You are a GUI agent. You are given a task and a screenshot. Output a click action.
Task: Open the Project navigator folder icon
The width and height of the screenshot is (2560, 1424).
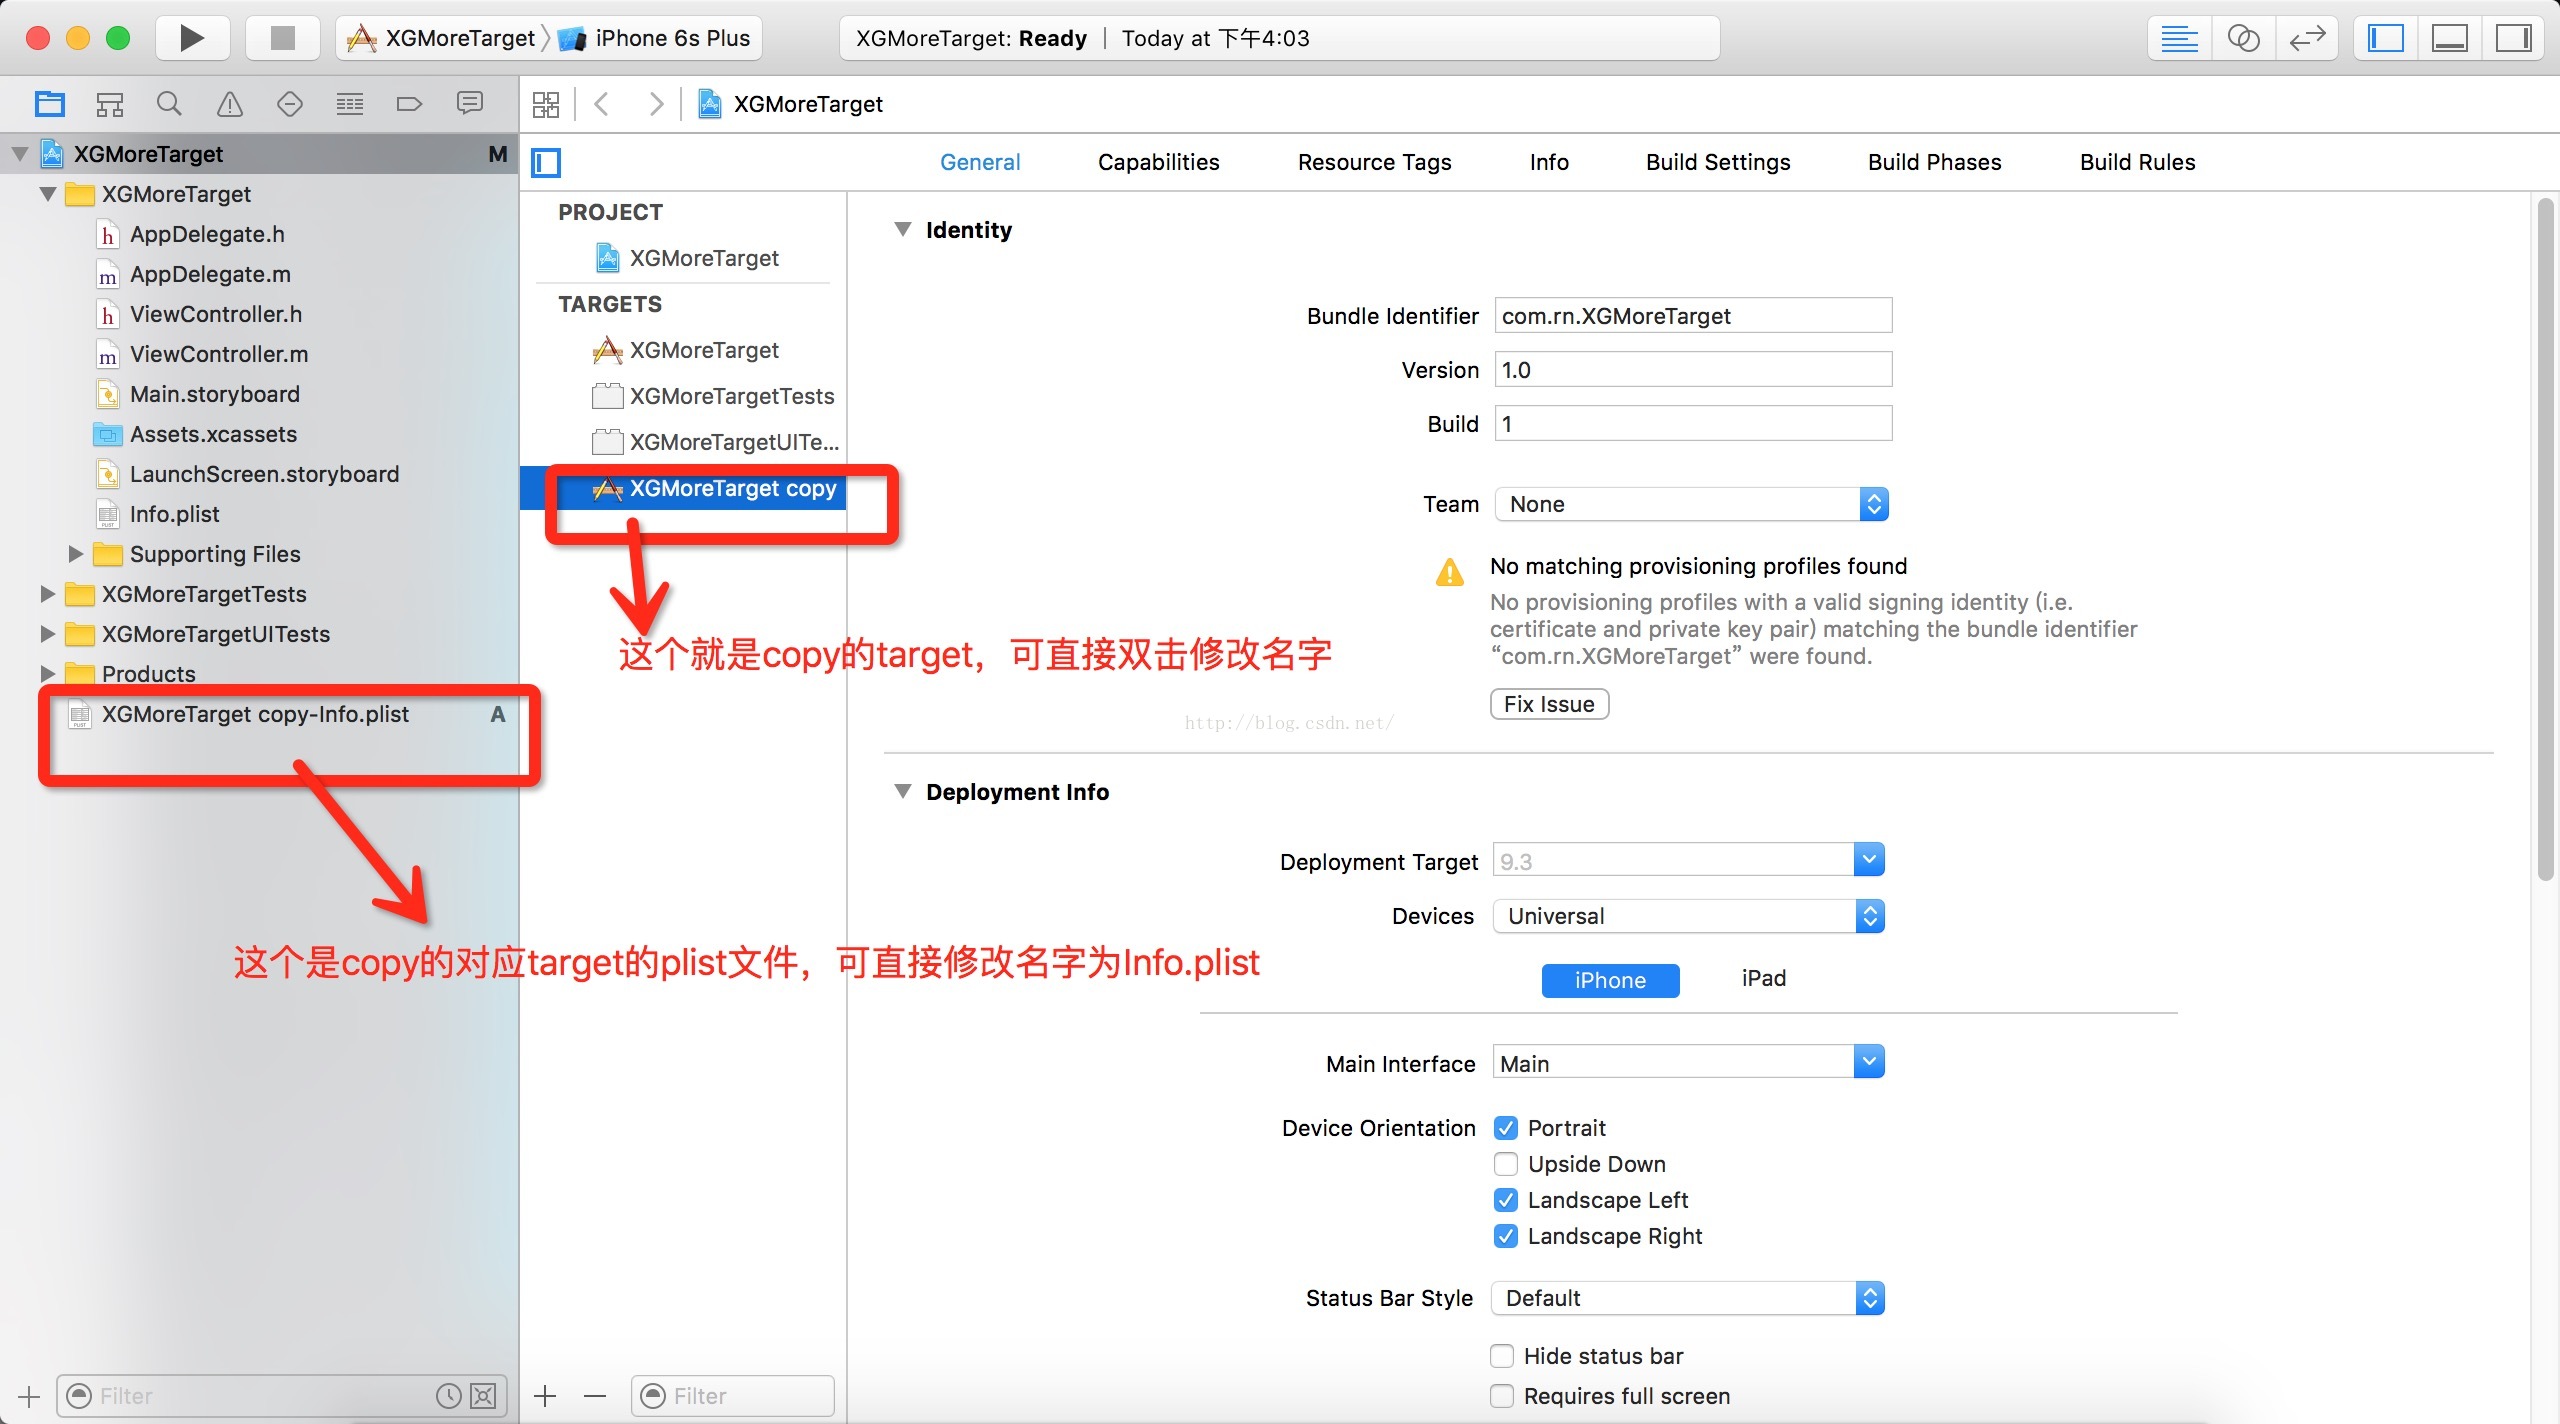click(x=49, y=104)
